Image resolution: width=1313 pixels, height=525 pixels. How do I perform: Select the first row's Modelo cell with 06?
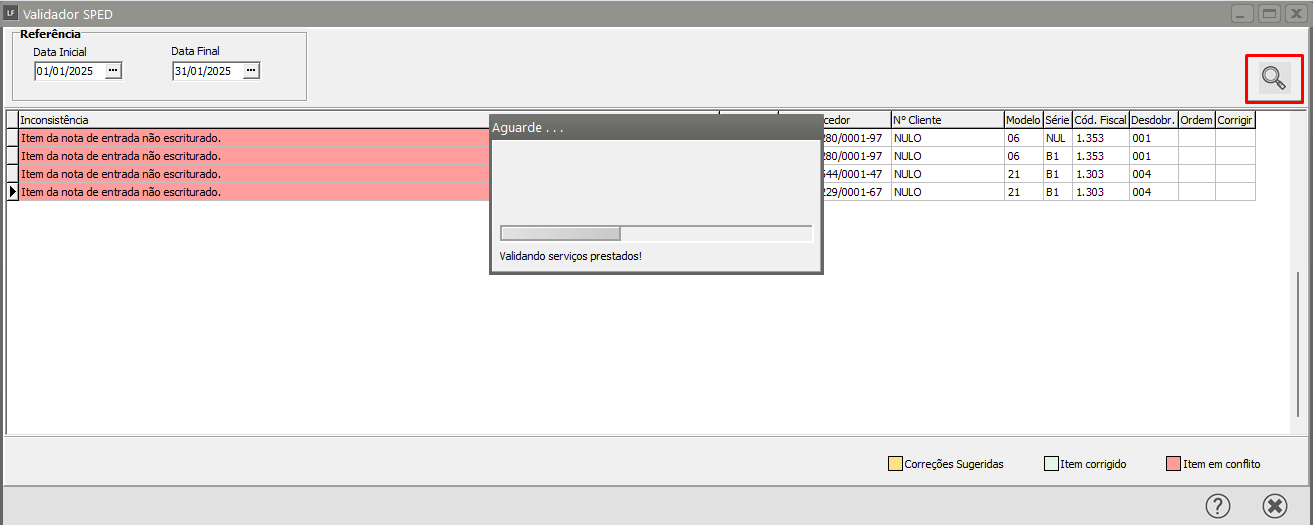pos(1022,138)
